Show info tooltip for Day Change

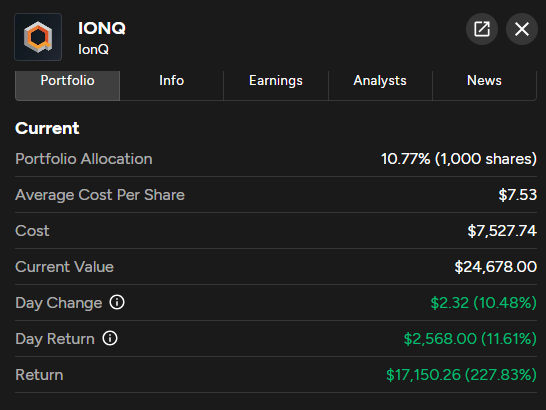pyautogui.click(x=117, y=302)
